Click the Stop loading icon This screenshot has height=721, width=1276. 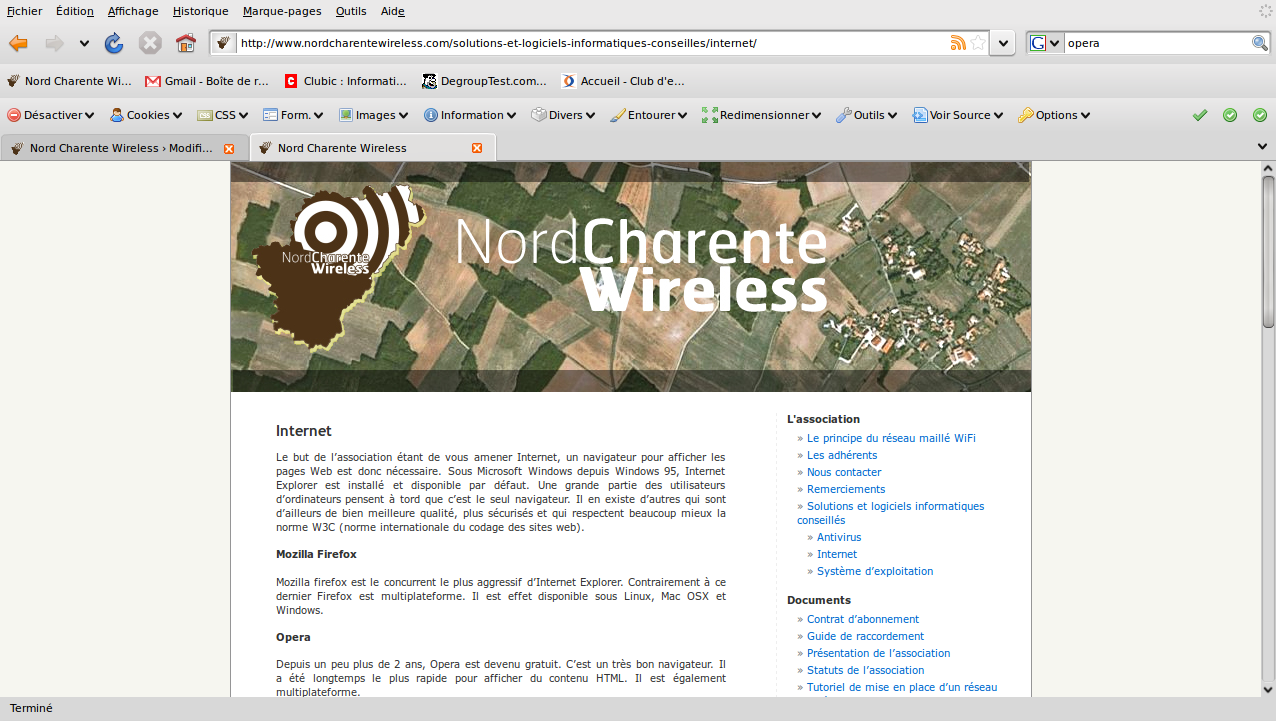(x=150, y=43)
